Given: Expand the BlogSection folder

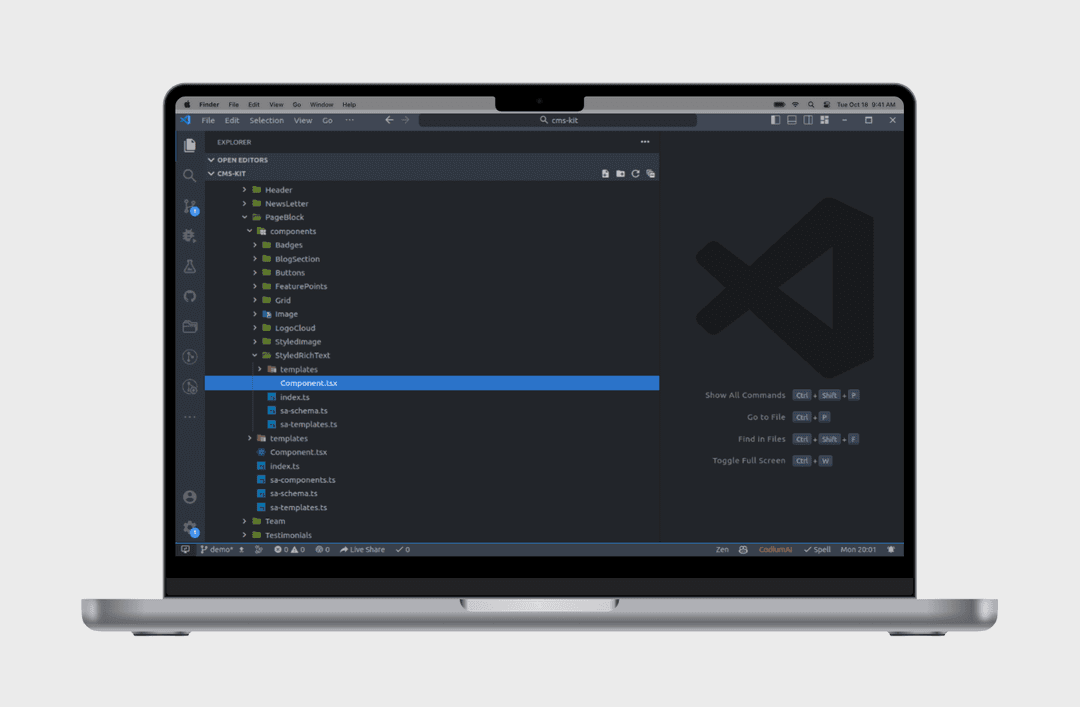Looking at the screenshot, I should 432,258.
